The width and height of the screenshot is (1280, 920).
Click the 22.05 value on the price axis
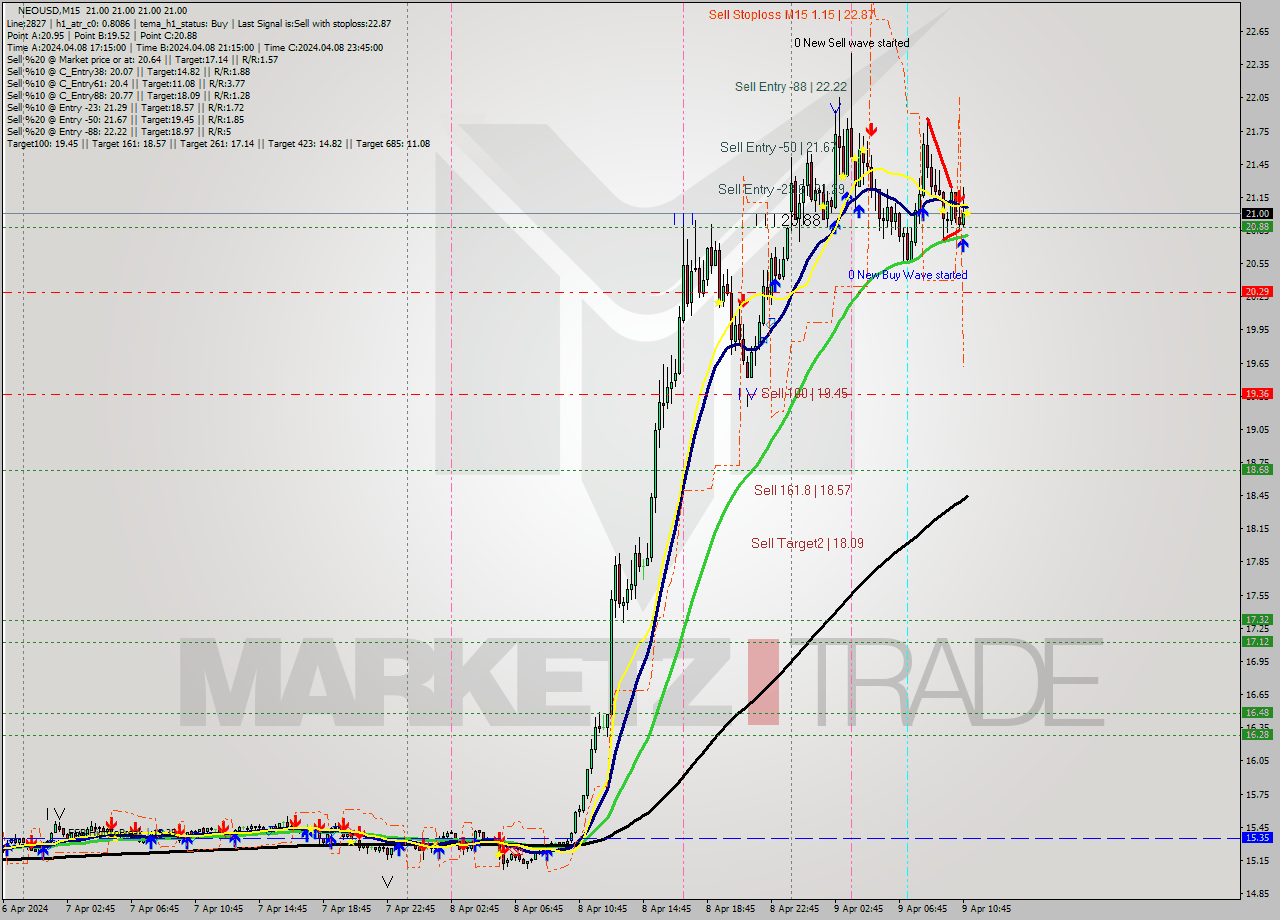(x=1257, y=98)
